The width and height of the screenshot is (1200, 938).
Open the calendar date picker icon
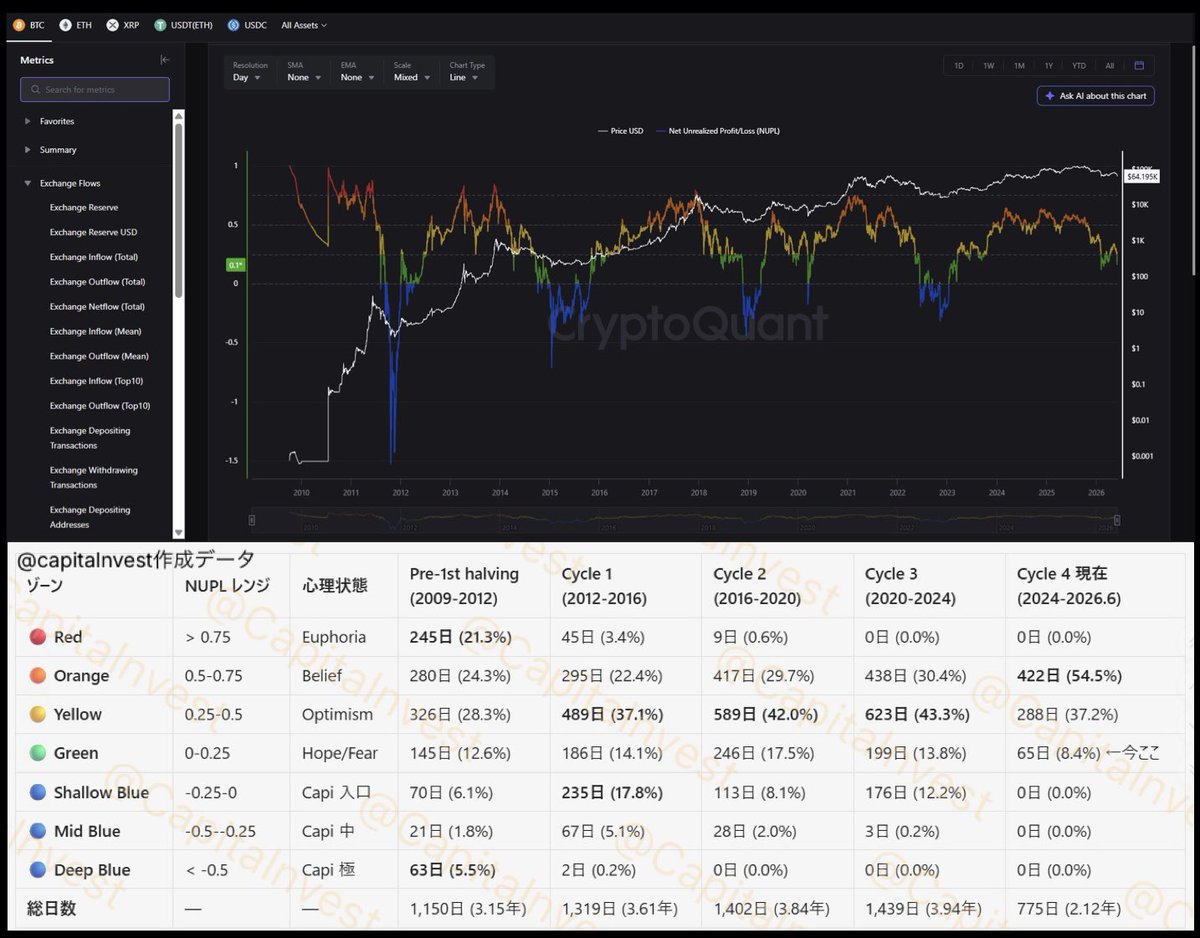click(1139, 66)
